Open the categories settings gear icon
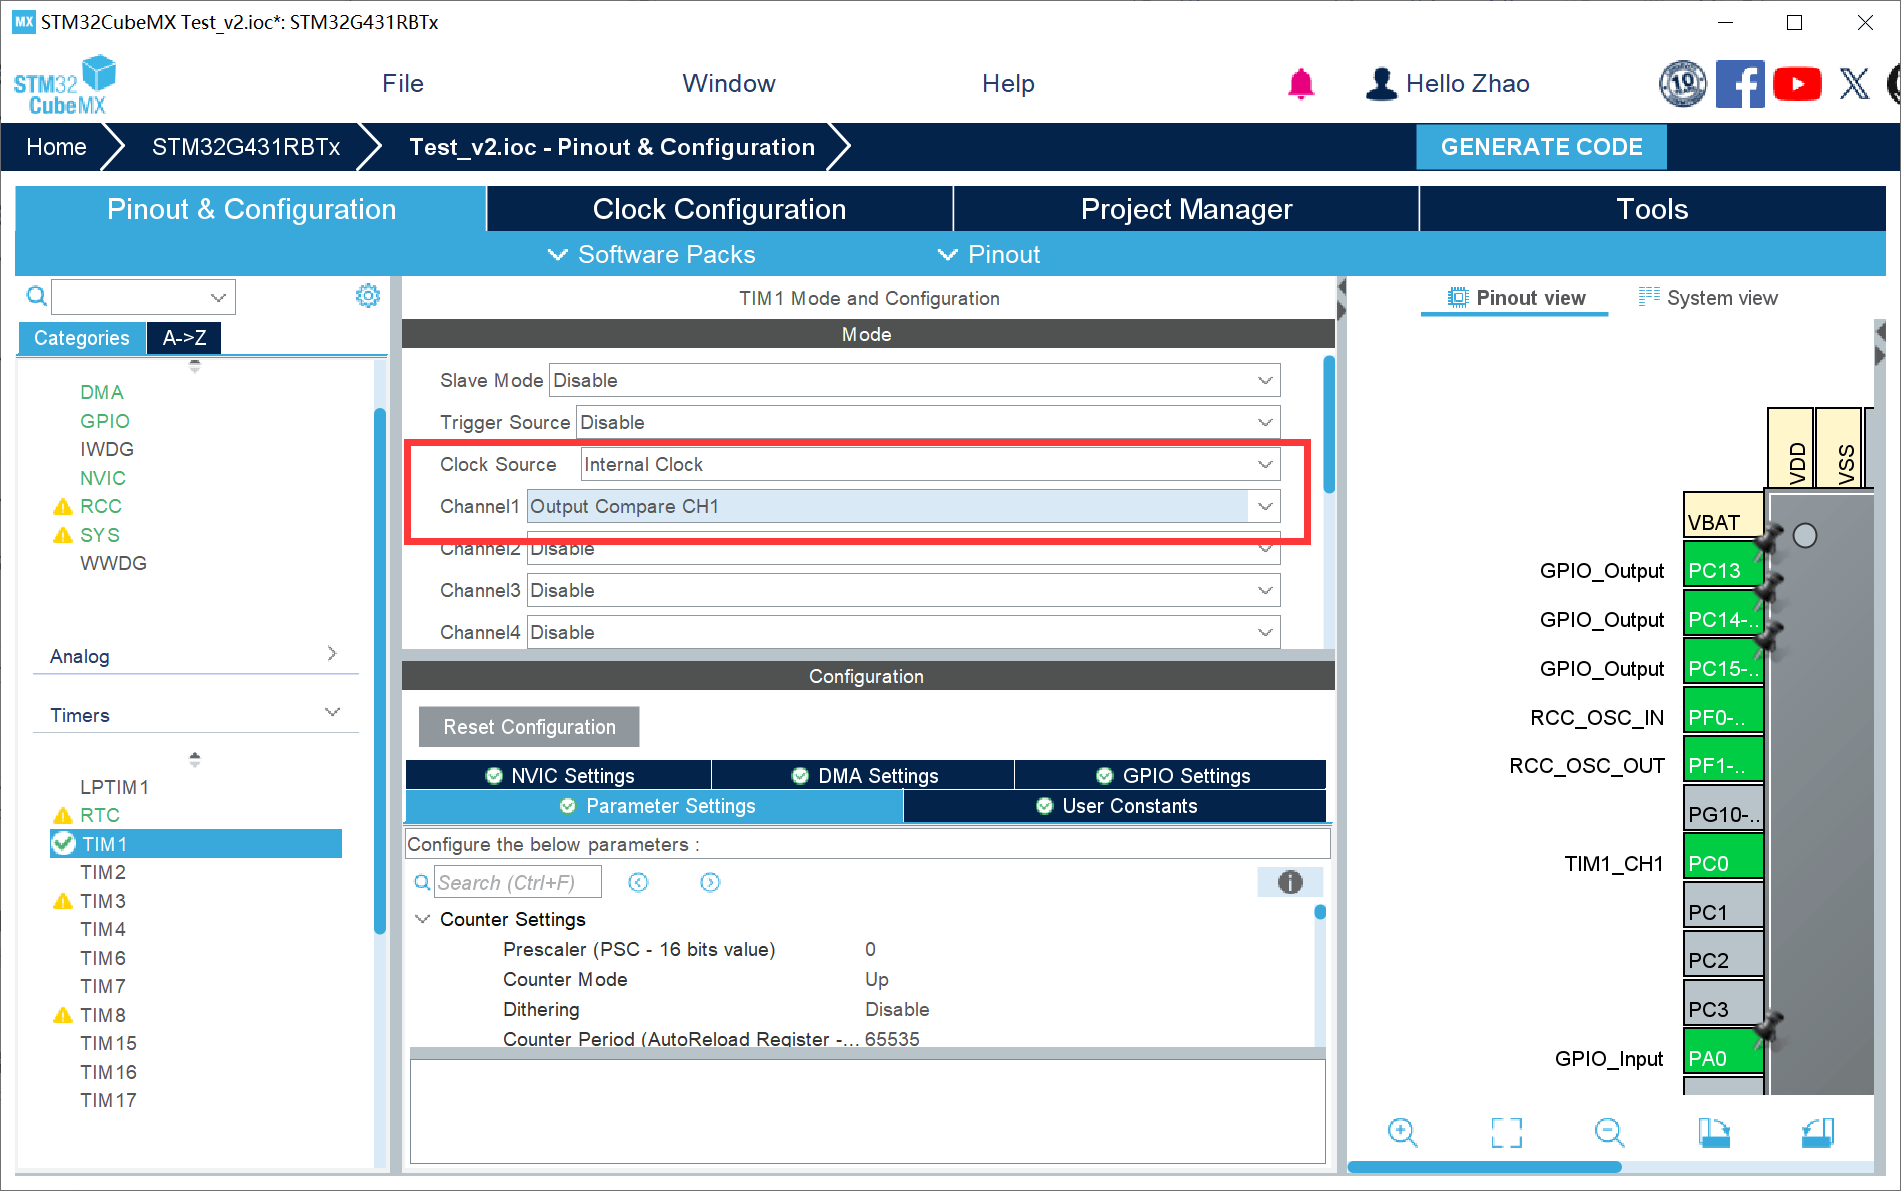 [368, 296]
